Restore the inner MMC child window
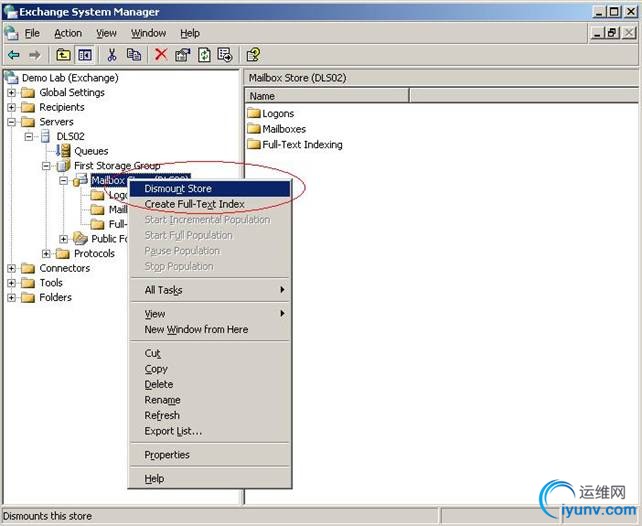Viewport: 642px width, 526px height. [x=613, y=33]
